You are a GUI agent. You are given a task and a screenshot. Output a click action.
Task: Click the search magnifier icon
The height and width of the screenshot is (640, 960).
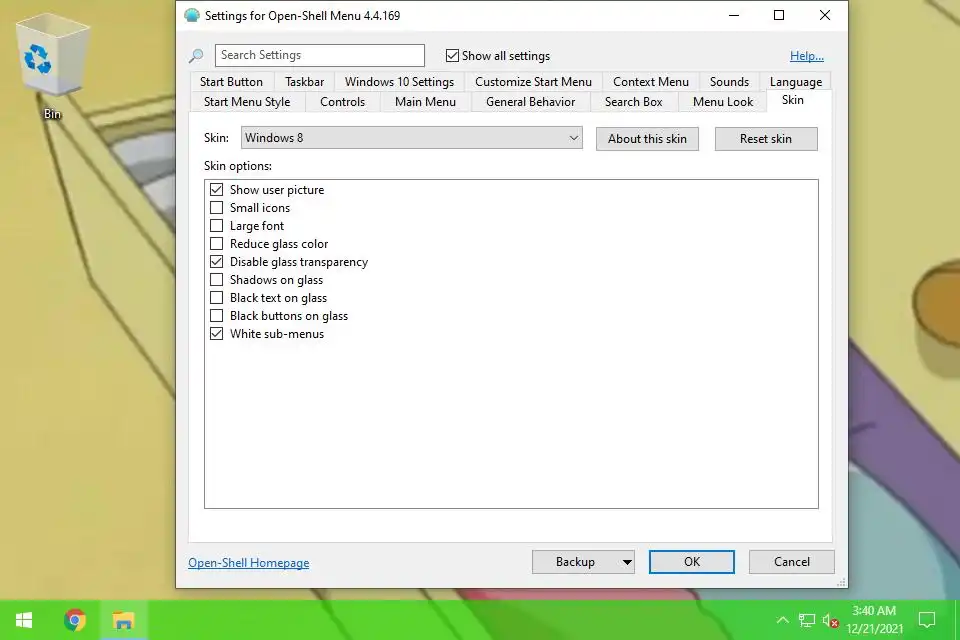click(x=197, y=56)
